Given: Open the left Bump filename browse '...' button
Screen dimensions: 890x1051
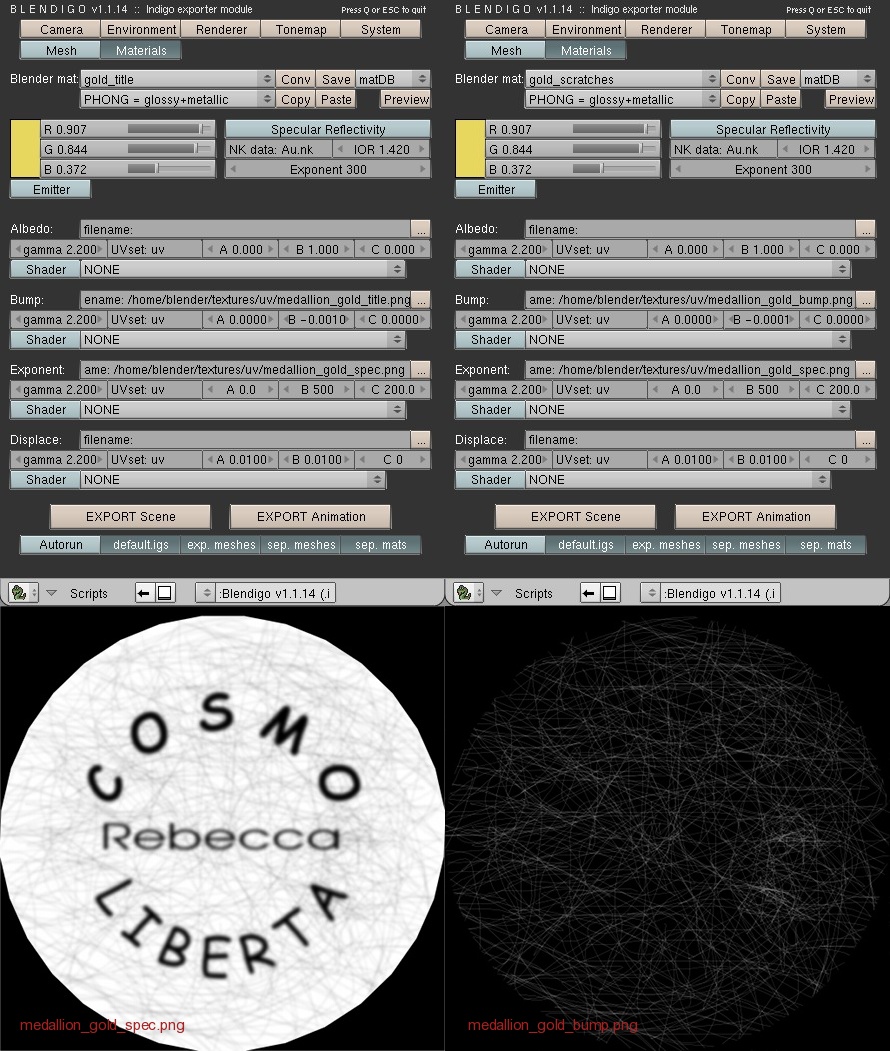Looking at the screenshot, I should 422,300.
